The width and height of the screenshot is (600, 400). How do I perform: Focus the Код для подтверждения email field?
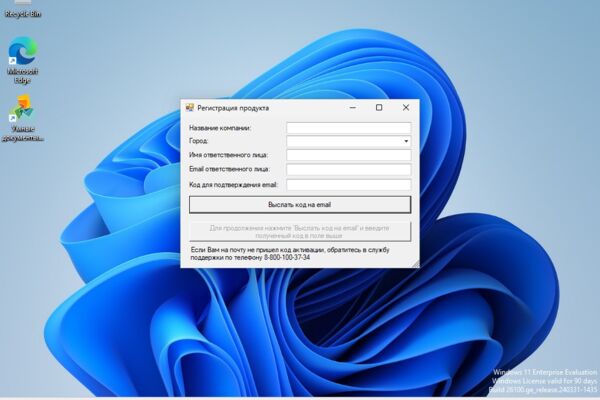(349, 184)
